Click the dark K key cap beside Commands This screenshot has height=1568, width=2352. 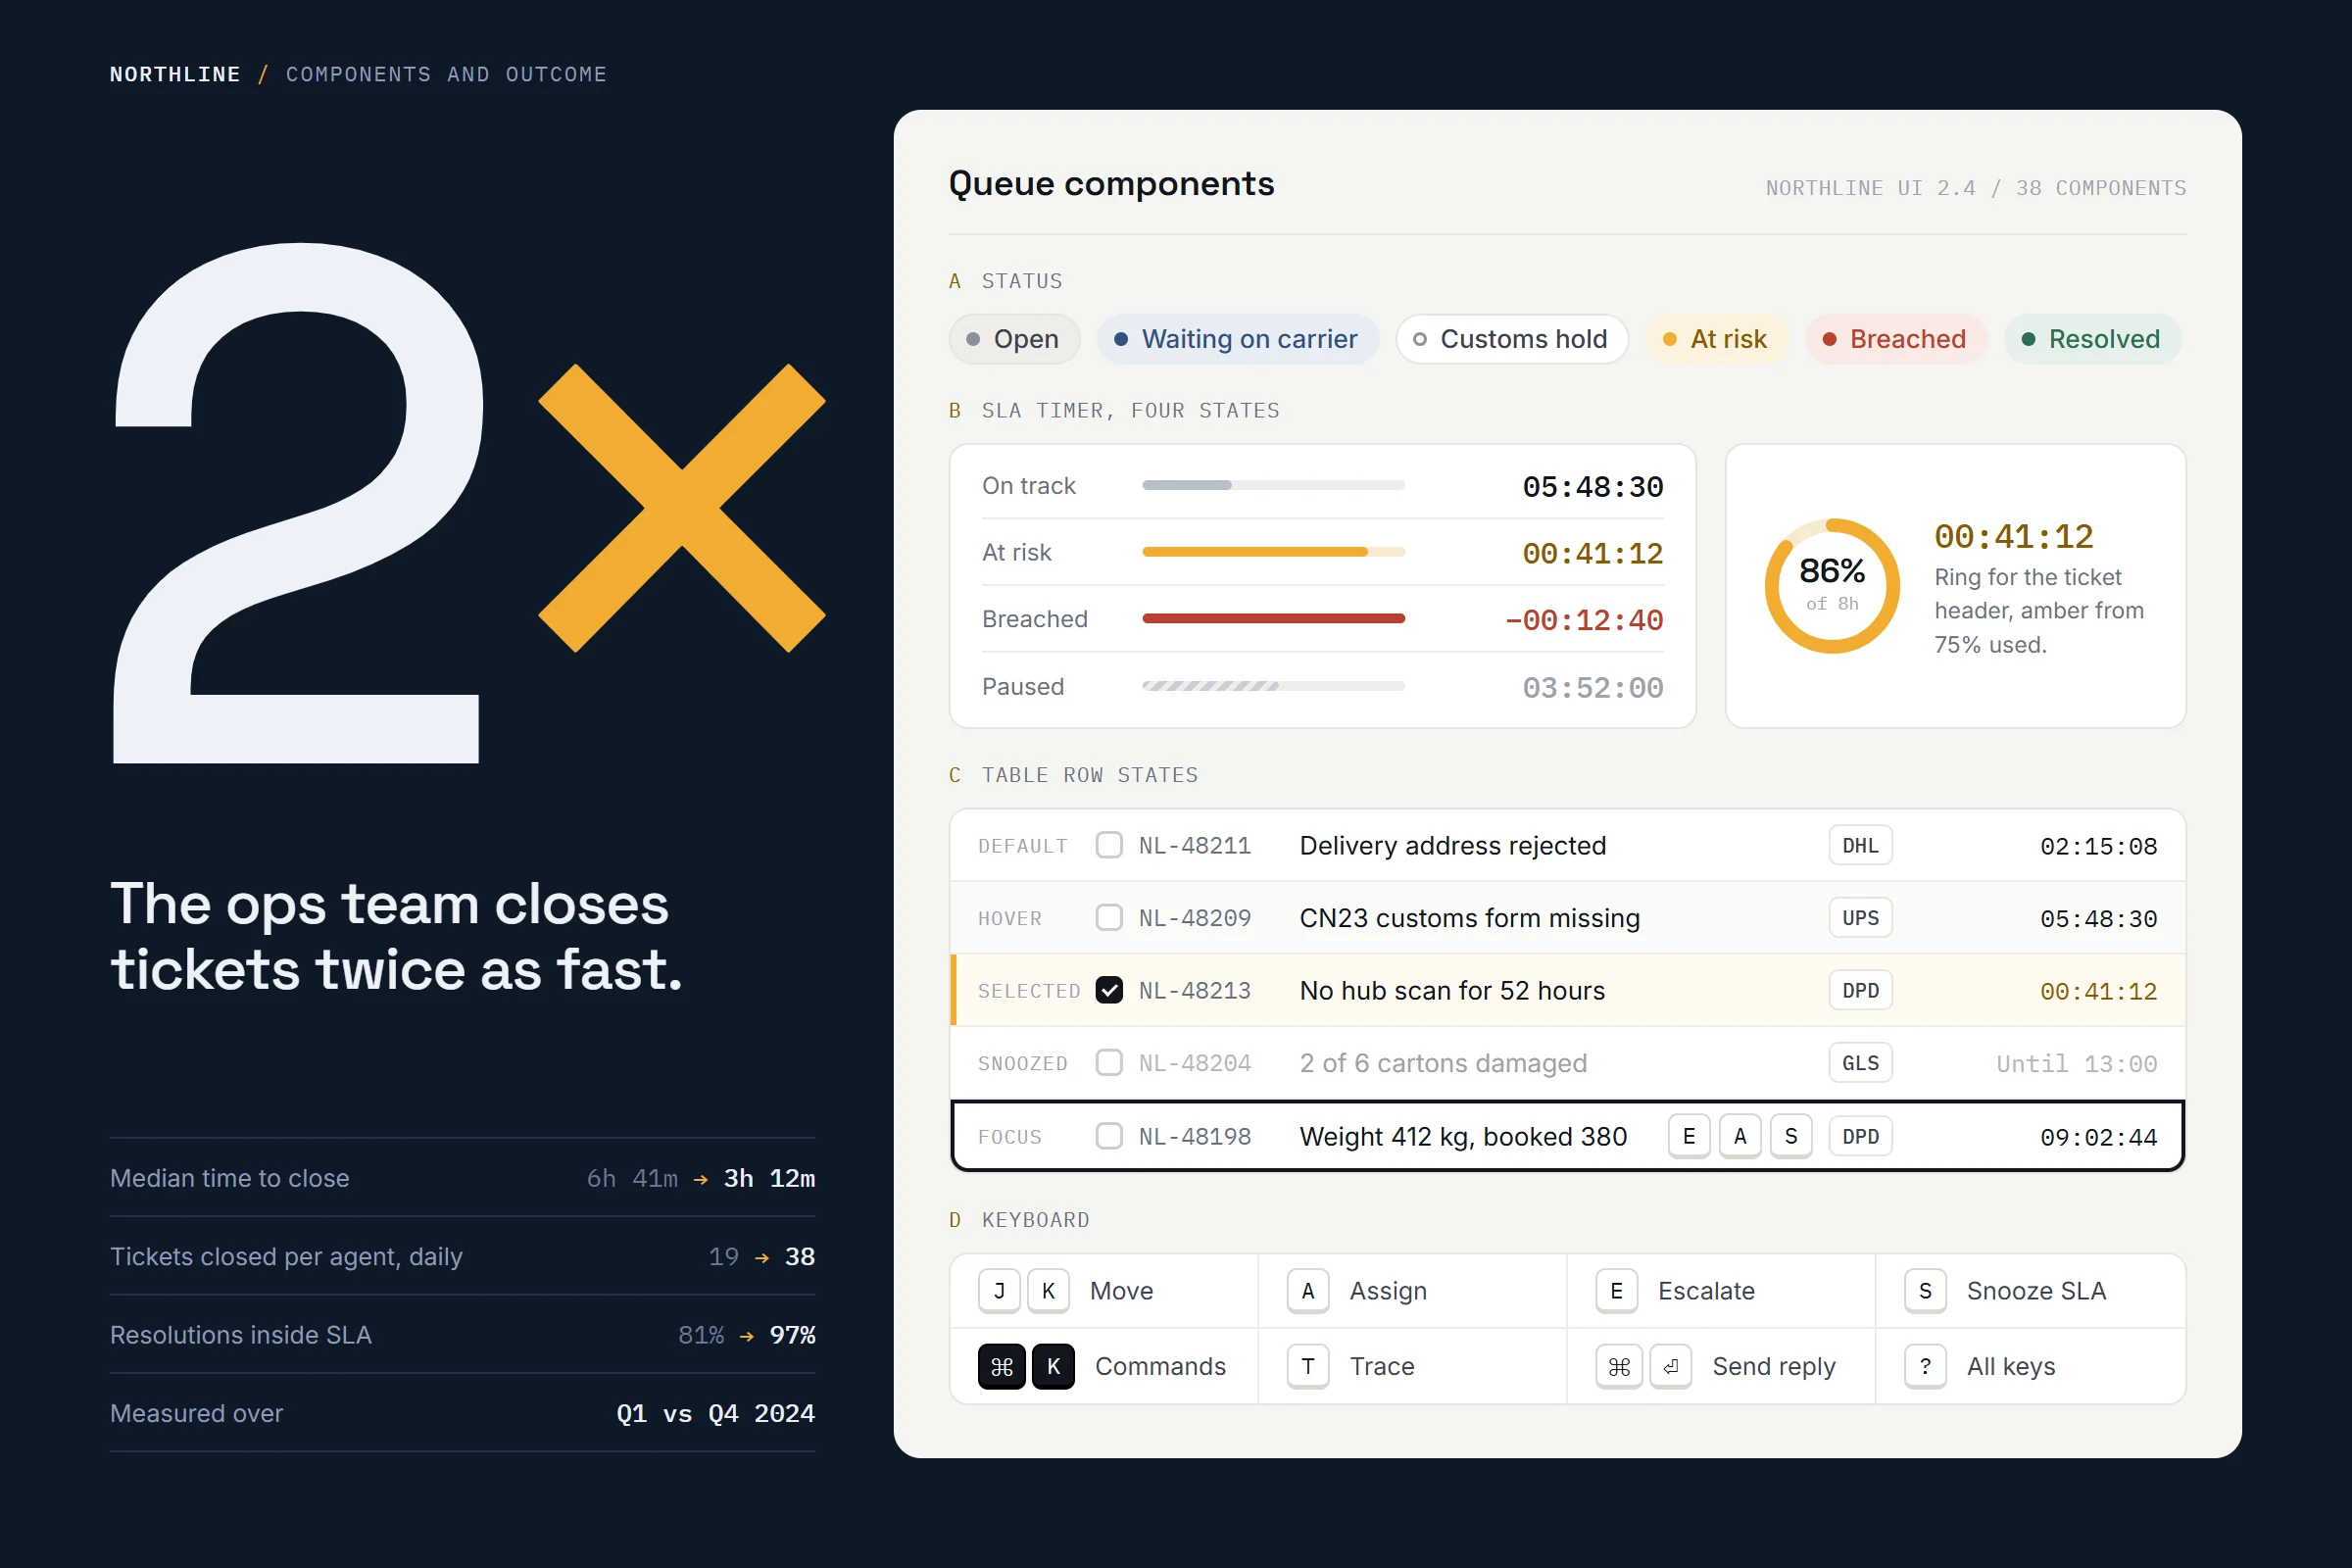coord(1053,1366)
